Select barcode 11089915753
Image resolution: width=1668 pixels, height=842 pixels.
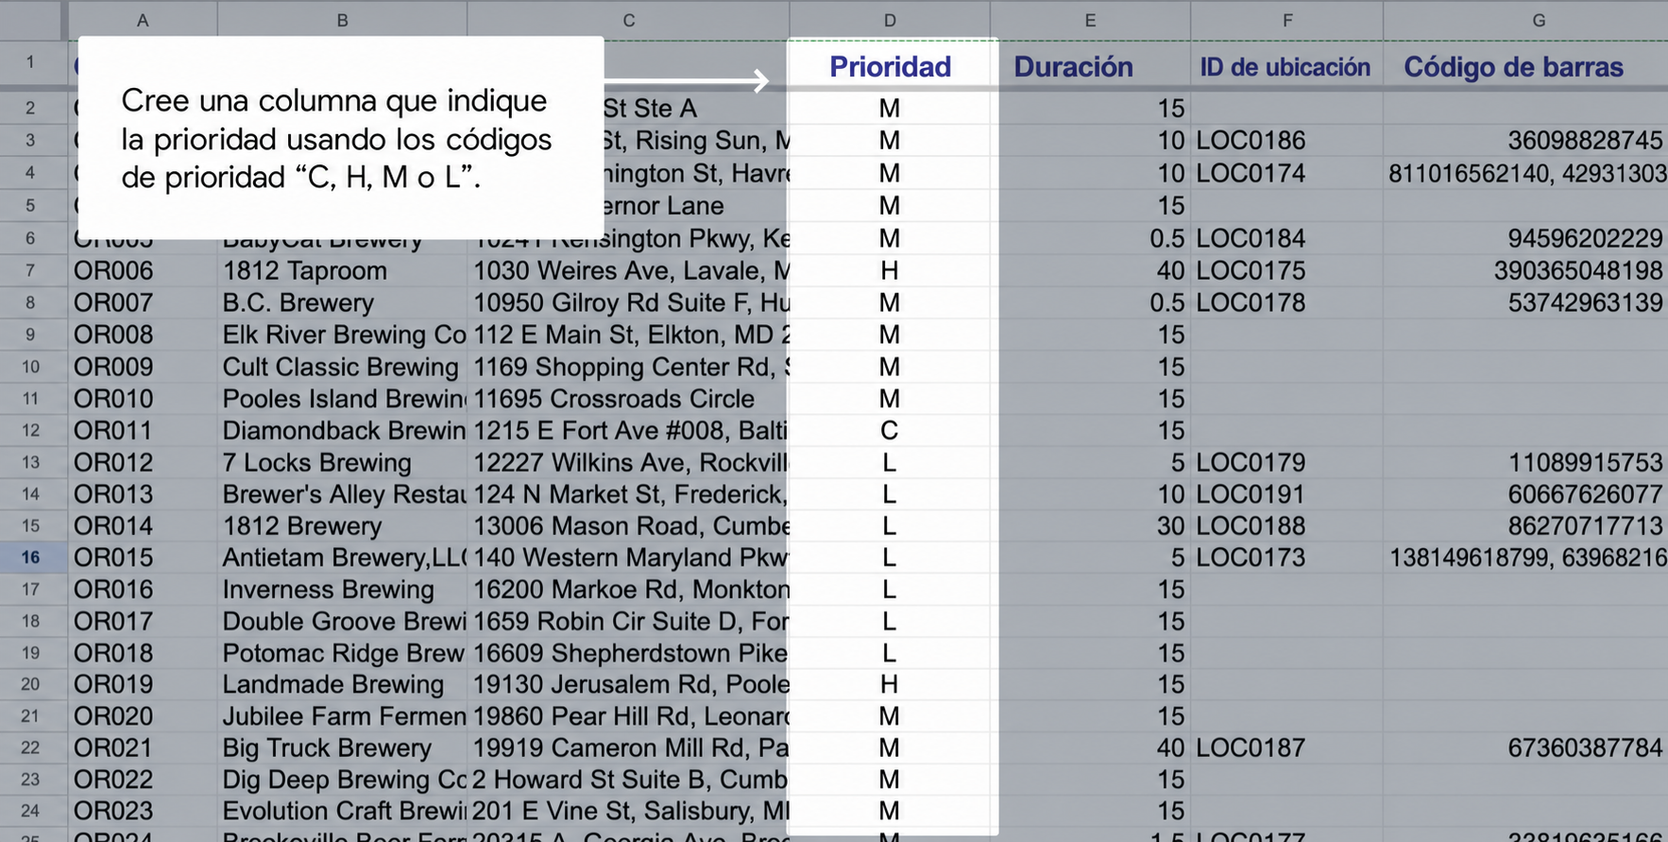tap(1526, 462)
